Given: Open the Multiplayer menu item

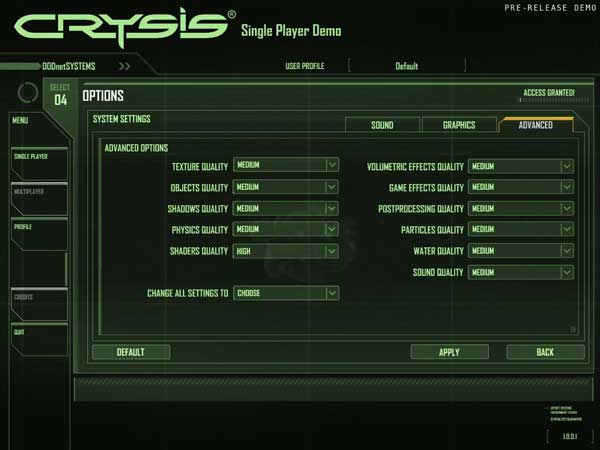Looking at the screenshot, I should [x=39, y=199].
